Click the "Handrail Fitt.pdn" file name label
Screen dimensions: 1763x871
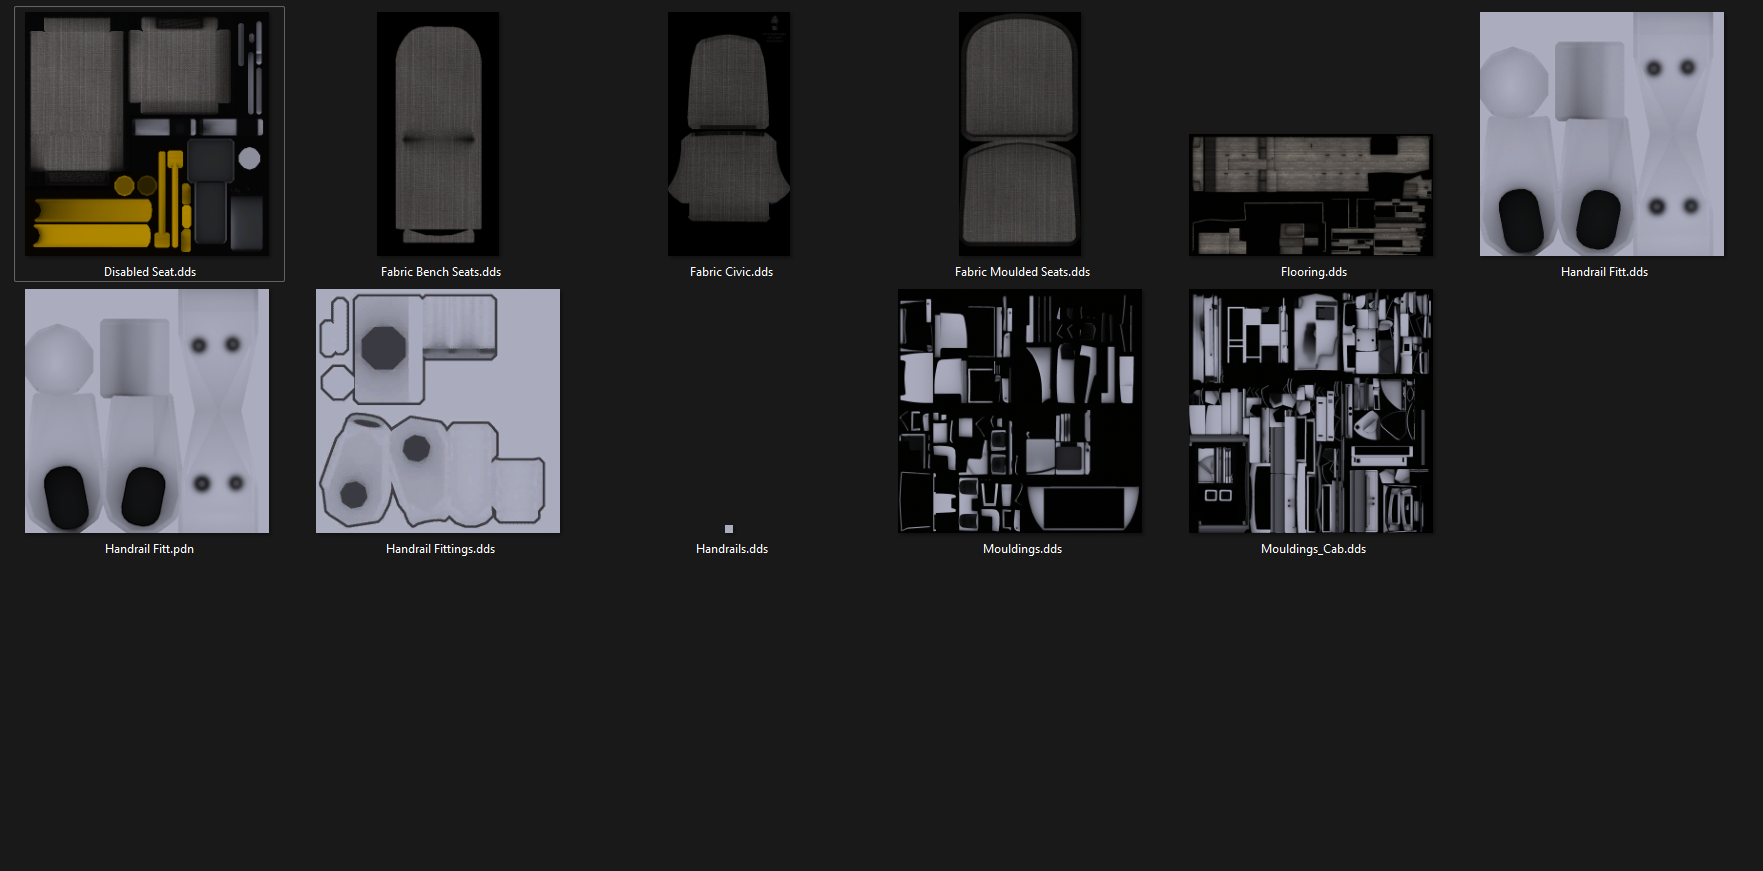(x=150, y=549)
